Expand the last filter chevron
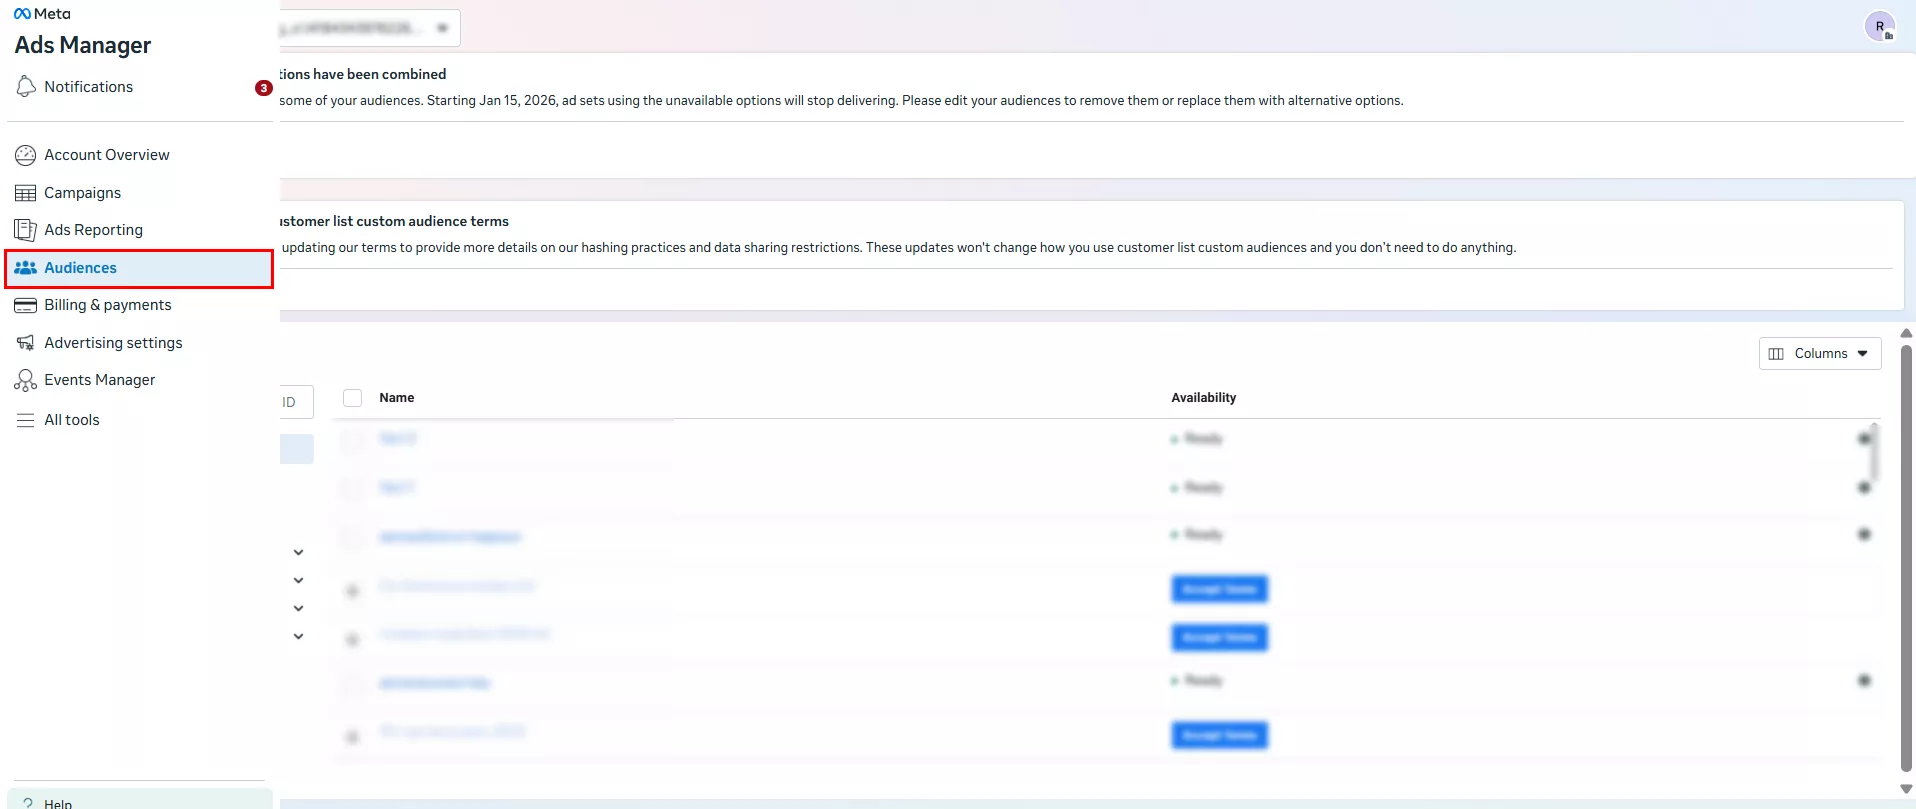The image size is (1916, 809). pos(298,636)
